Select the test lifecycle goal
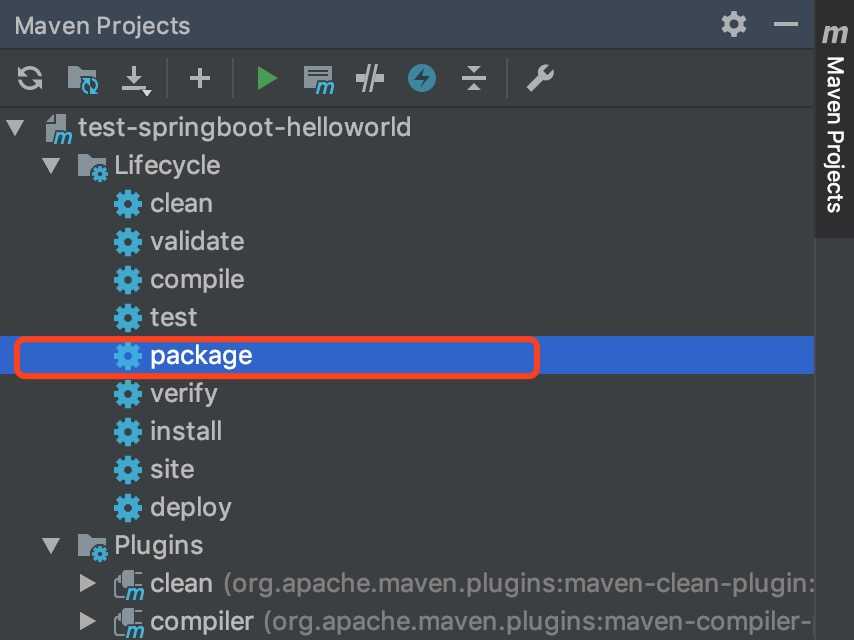Viewport: 854px width, 640px height. pos(173,317)
